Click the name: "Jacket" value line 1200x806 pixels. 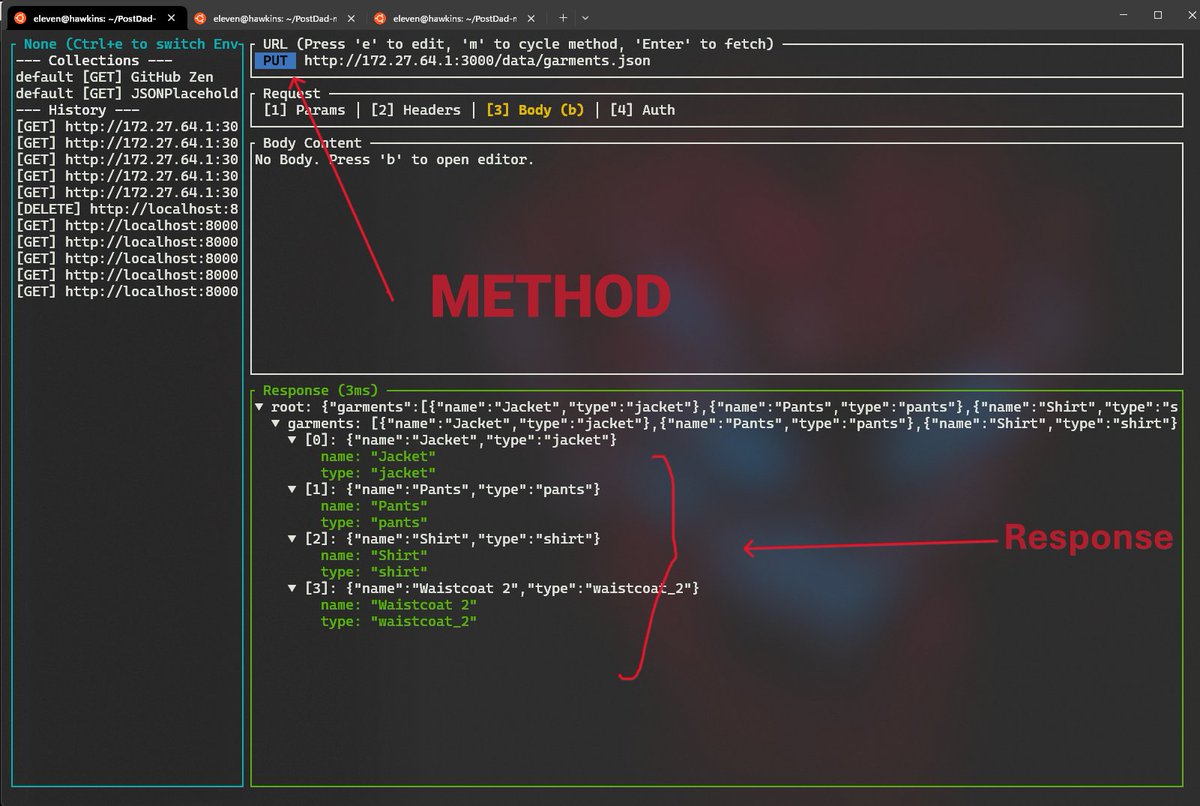[x=378, y=456]
